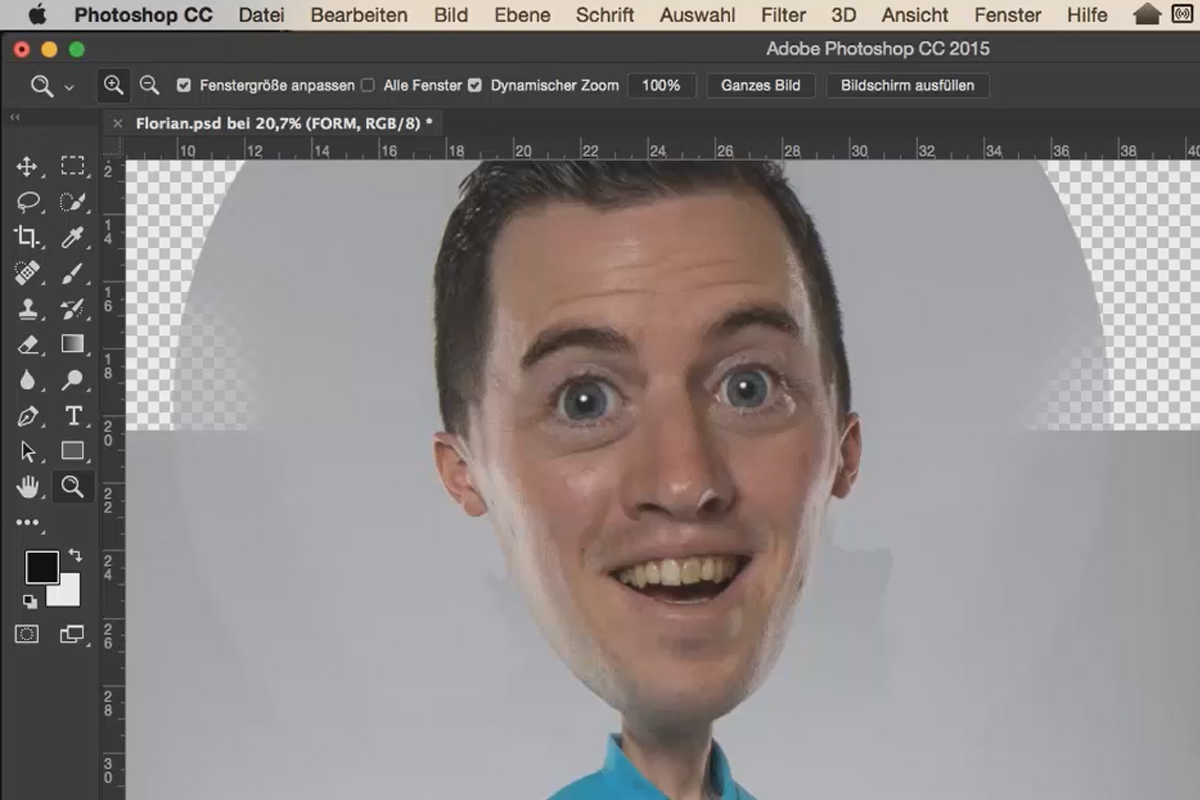Choose Zoom In mode in options bar
This screenshot has height=800, width=1200.
pyautogui.click(x=114, y=86)
